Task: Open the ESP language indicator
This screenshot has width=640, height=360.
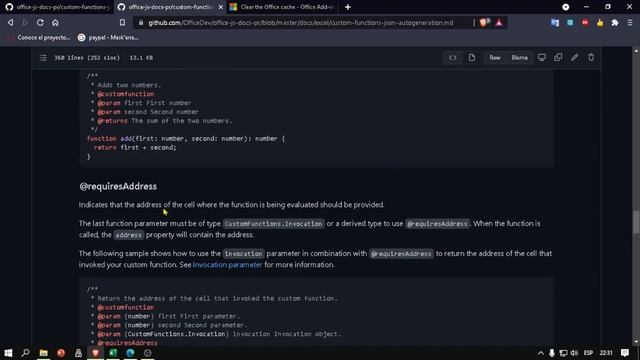Action: (588, 353)
